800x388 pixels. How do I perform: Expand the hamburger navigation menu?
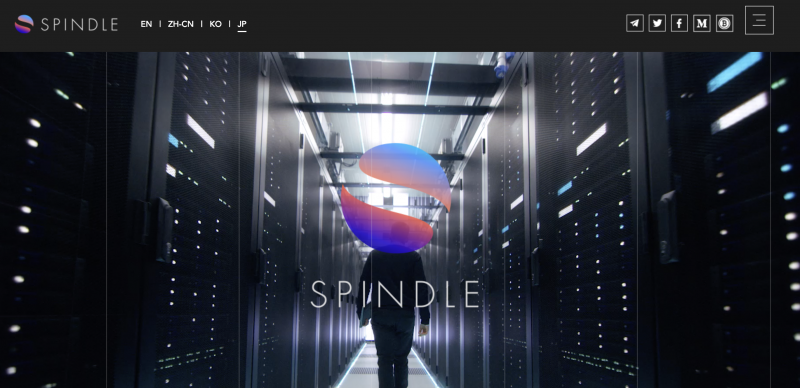[x=759, y=20]
